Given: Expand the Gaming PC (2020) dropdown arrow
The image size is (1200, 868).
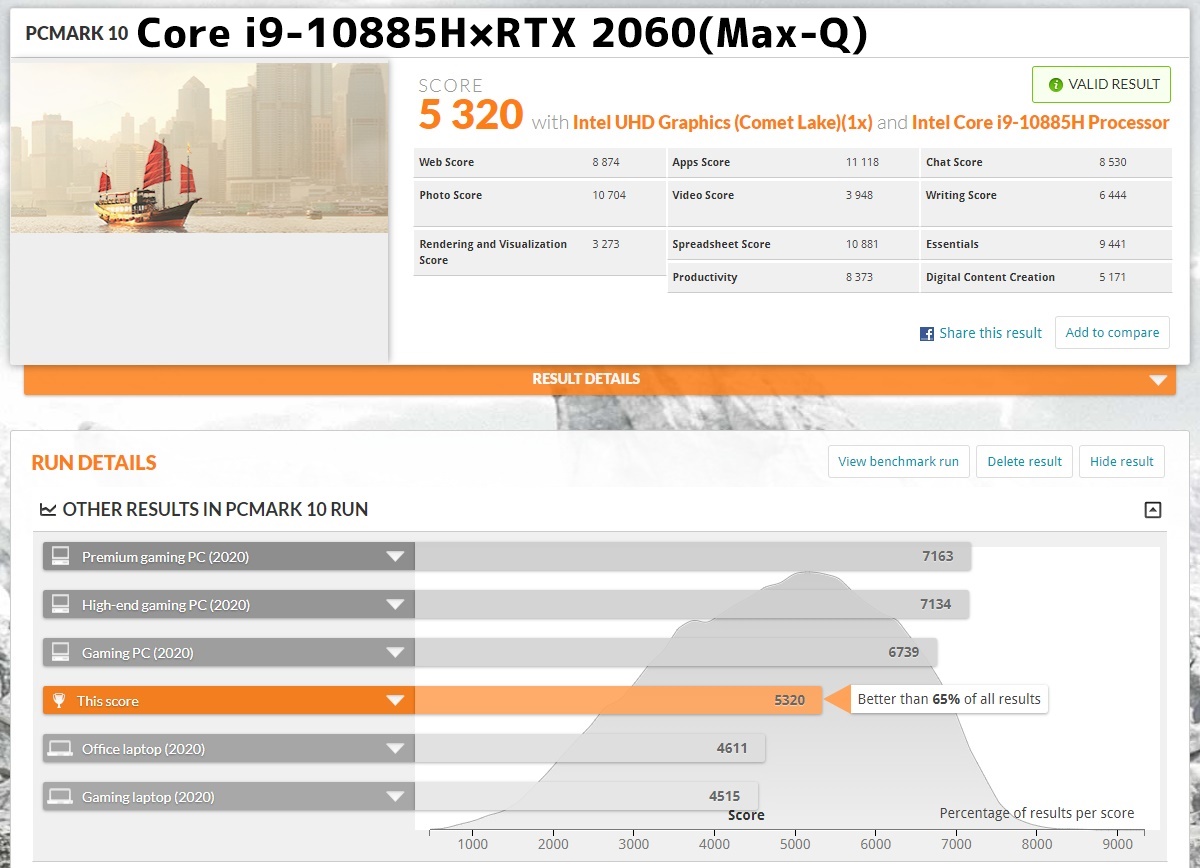Looking at the screenshot, I should 395,653.
